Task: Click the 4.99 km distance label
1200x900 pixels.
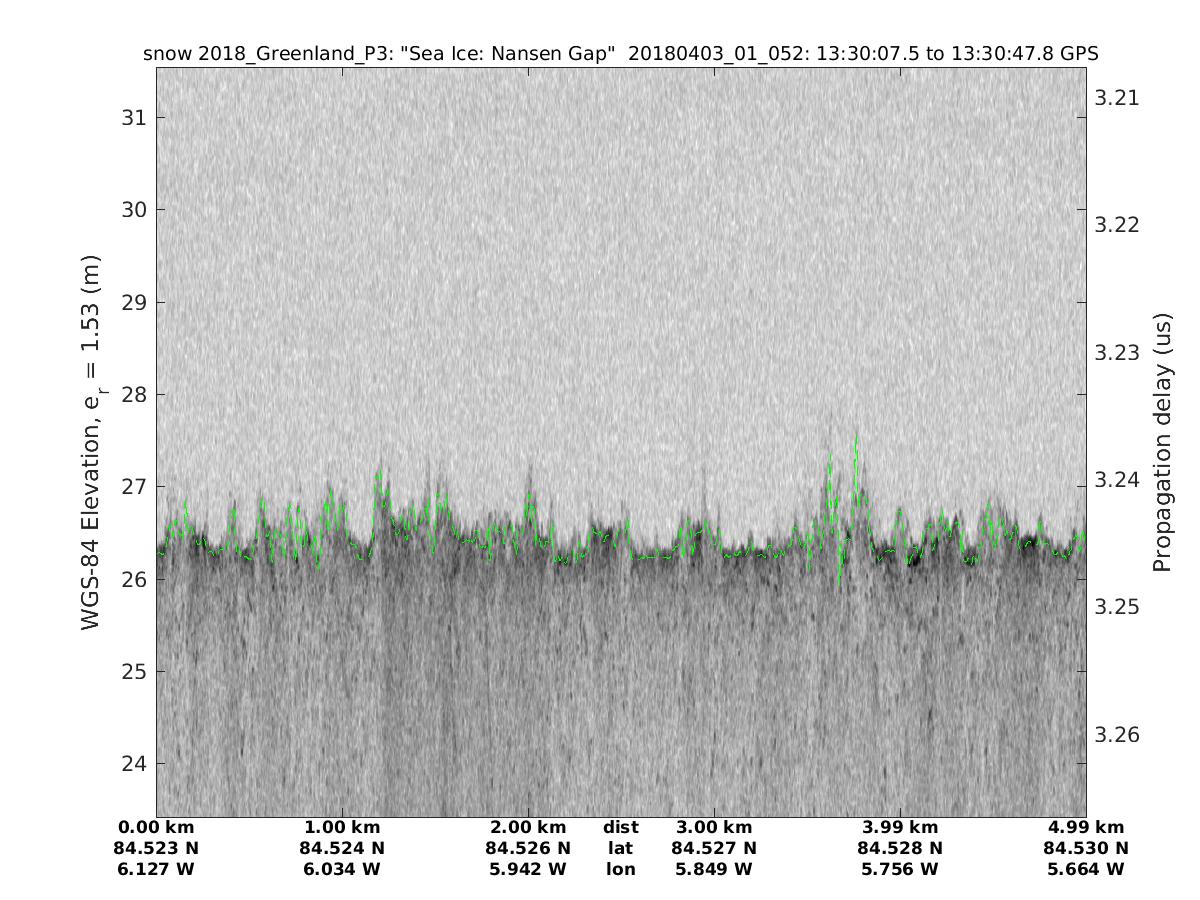Action: coord(1086,828)
